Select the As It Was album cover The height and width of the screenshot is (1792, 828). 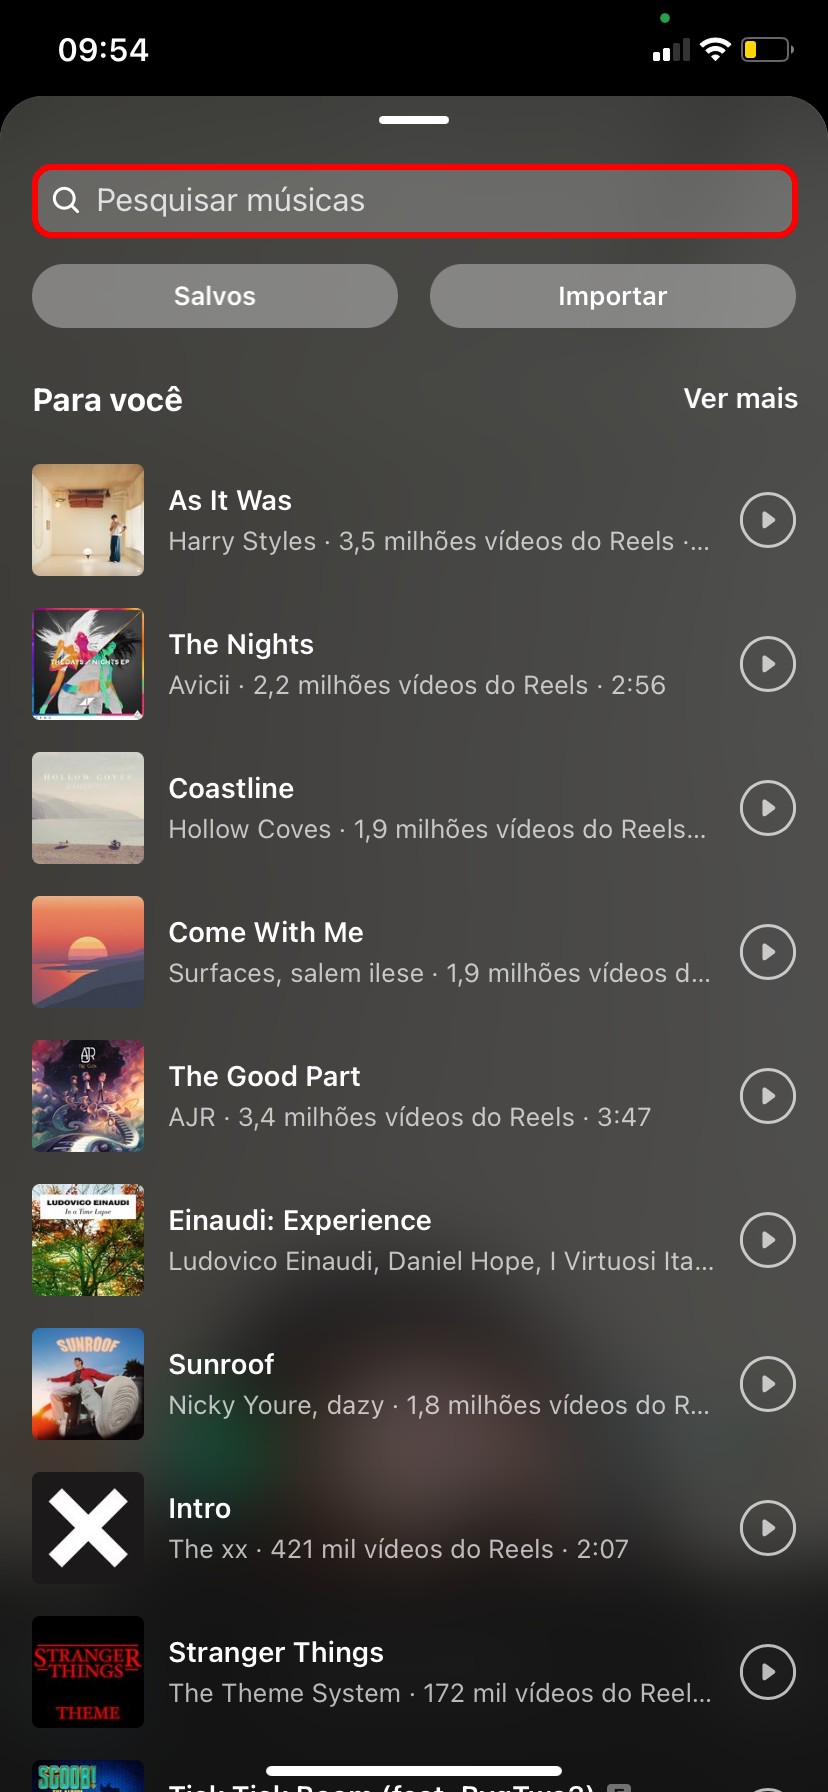point(88,520)
